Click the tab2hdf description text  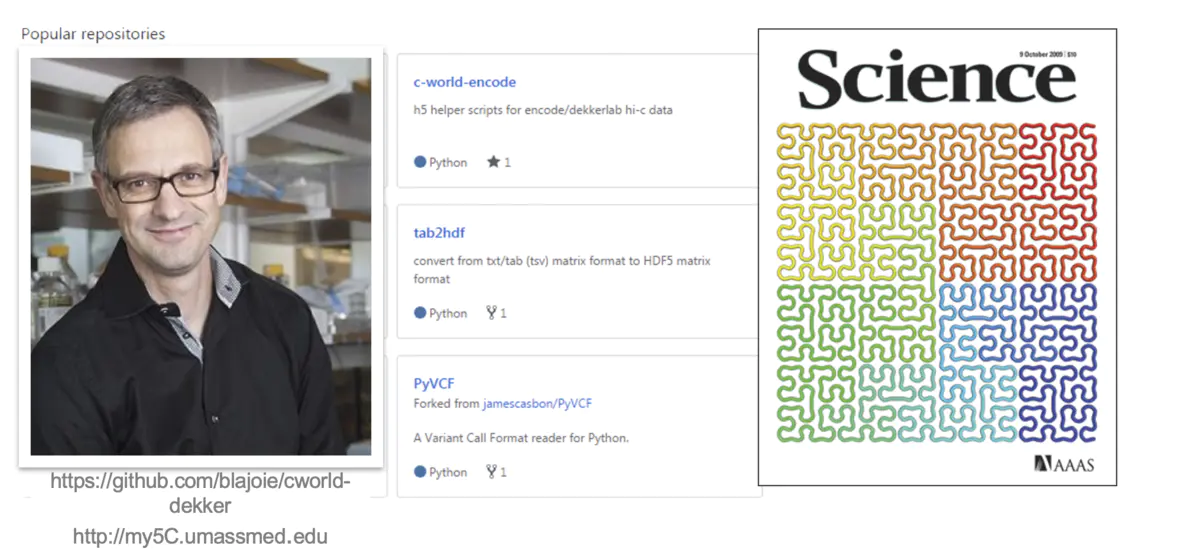pos(561,270)
